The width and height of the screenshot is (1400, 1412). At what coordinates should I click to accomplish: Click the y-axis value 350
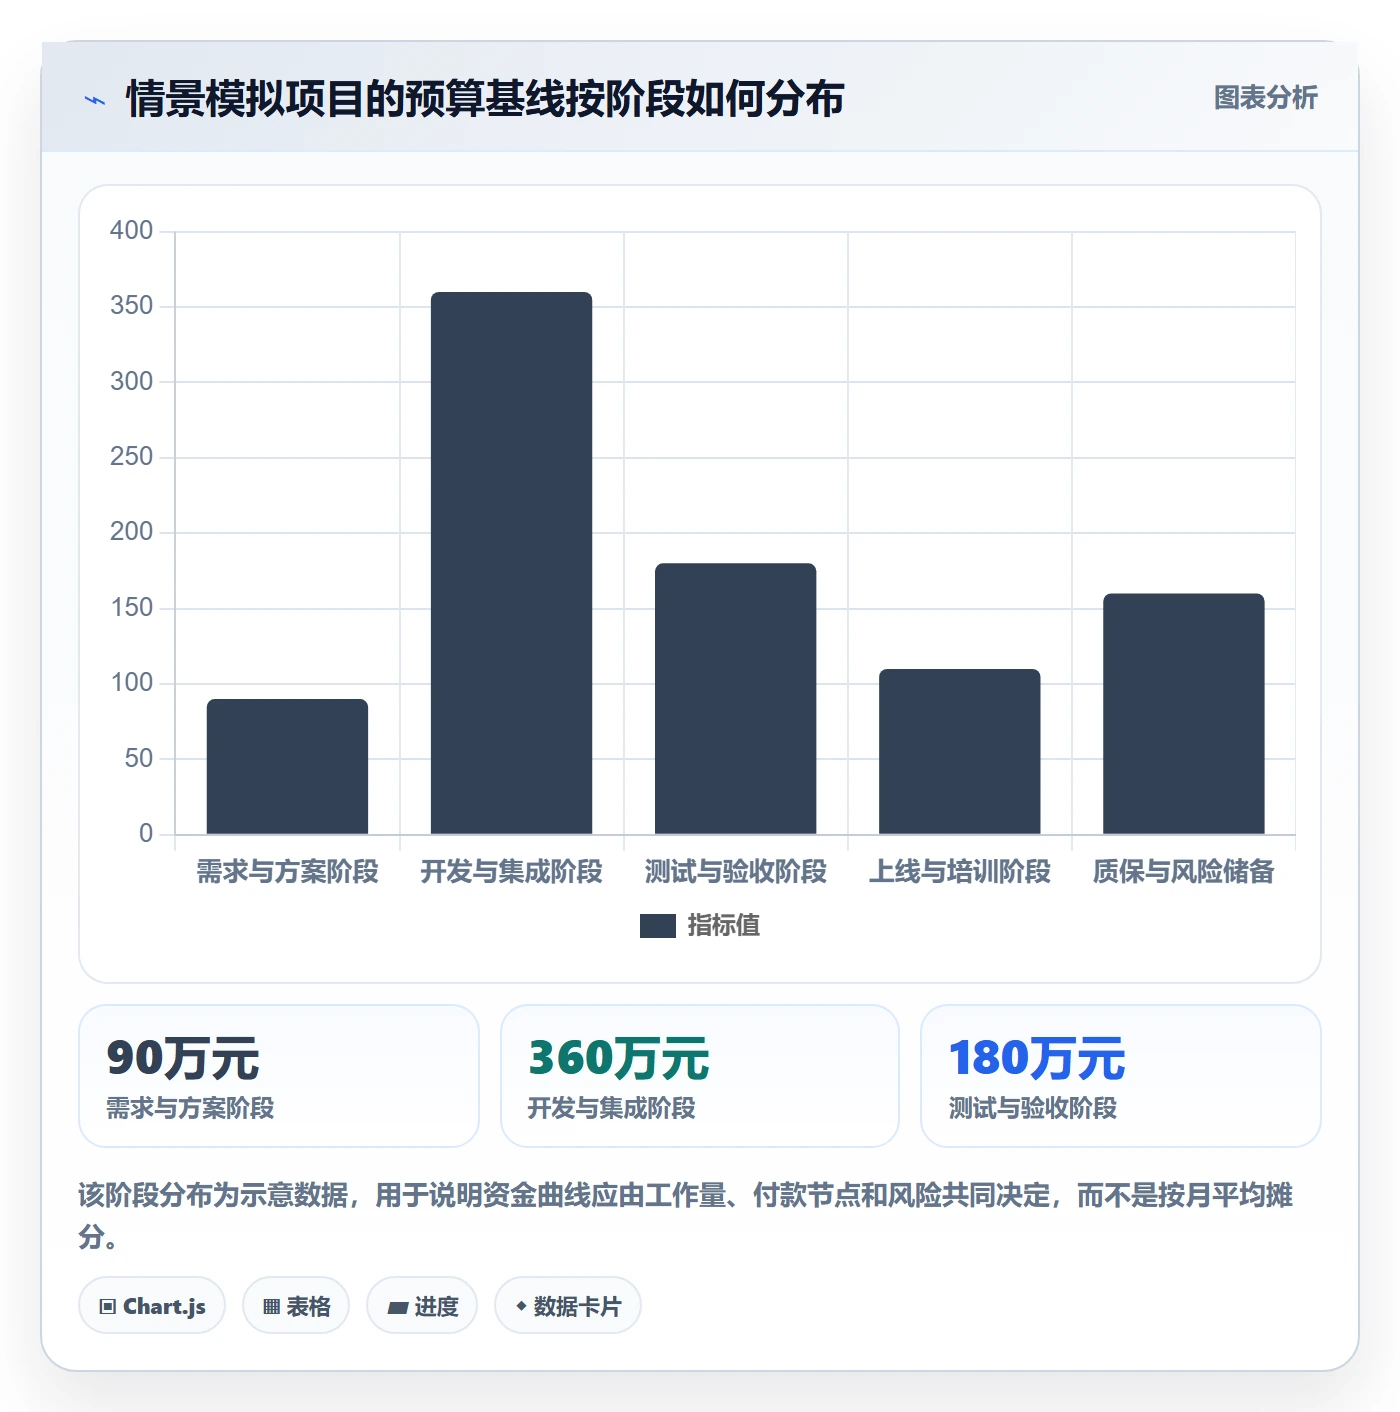point(131,306)
